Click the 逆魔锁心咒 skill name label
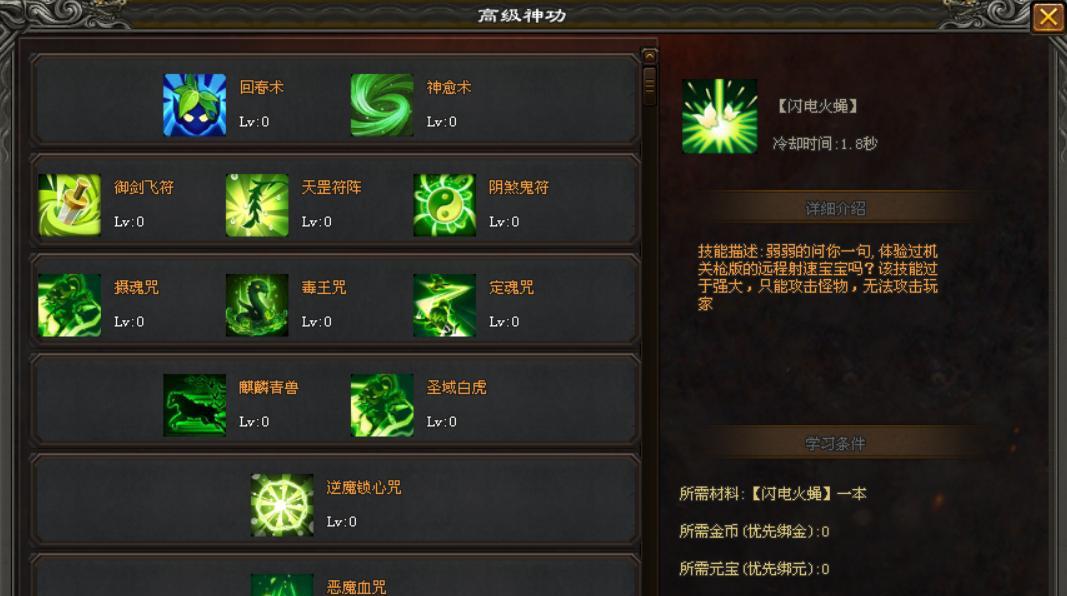This screenshot has width=1067, height=596. pos(363,487)
